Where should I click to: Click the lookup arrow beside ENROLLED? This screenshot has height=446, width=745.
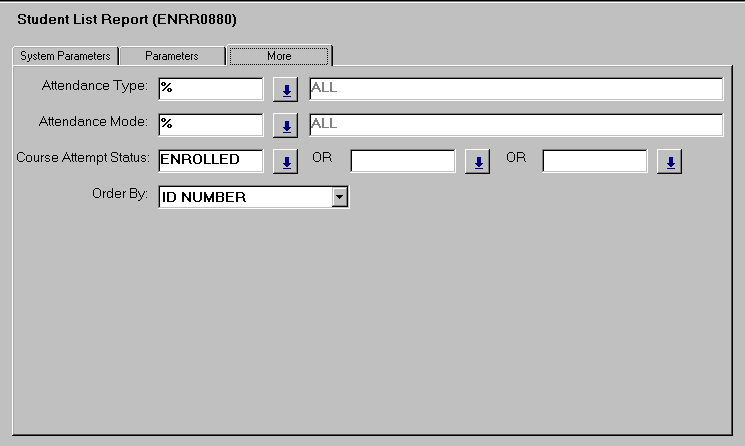point(286,162)
